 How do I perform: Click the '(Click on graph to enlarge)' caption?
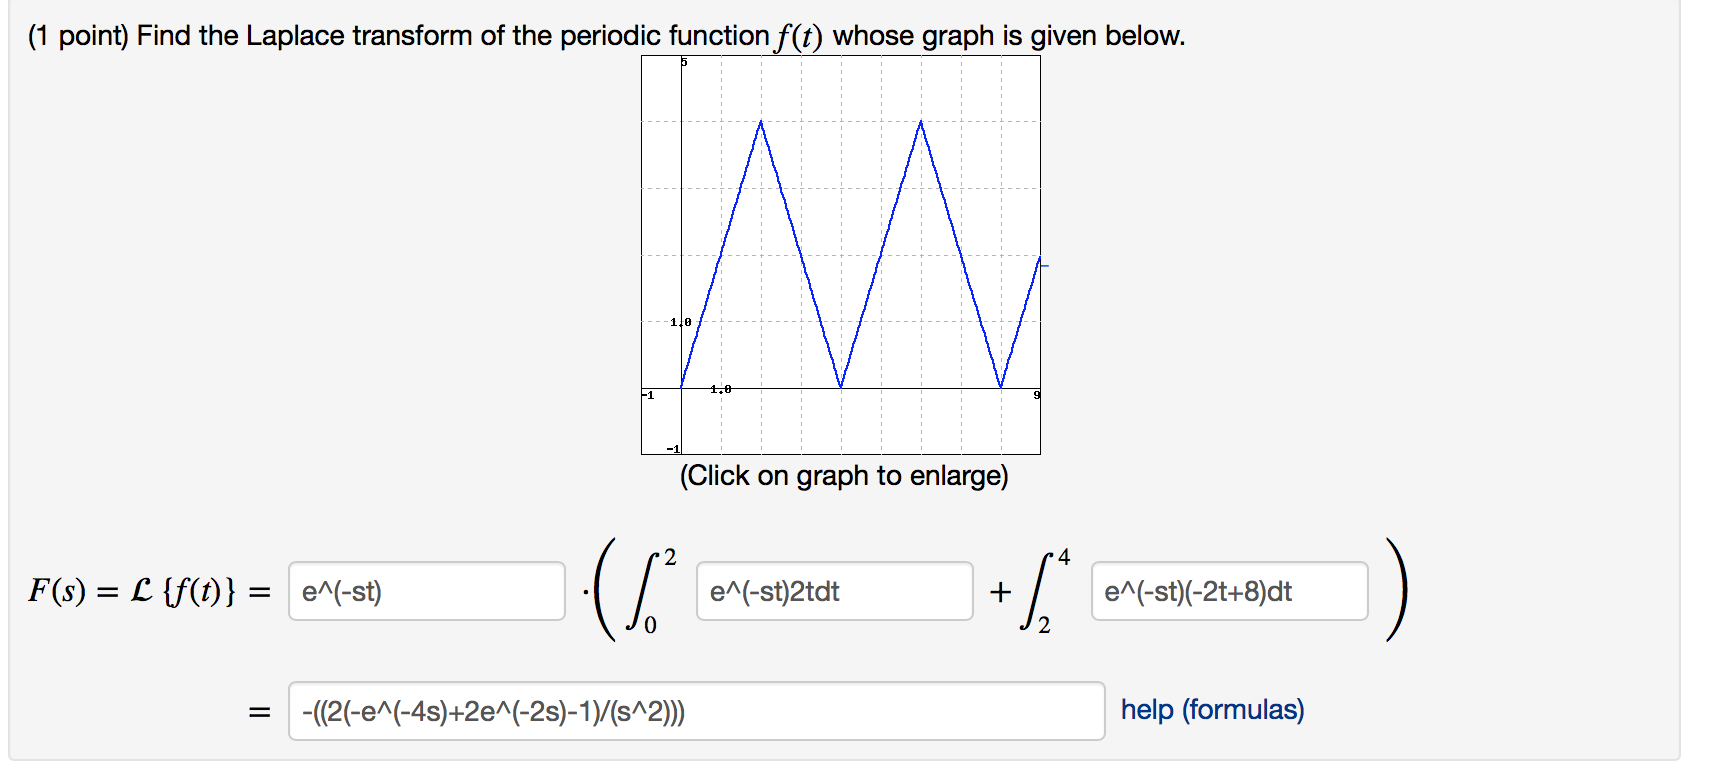pos(846,477)
